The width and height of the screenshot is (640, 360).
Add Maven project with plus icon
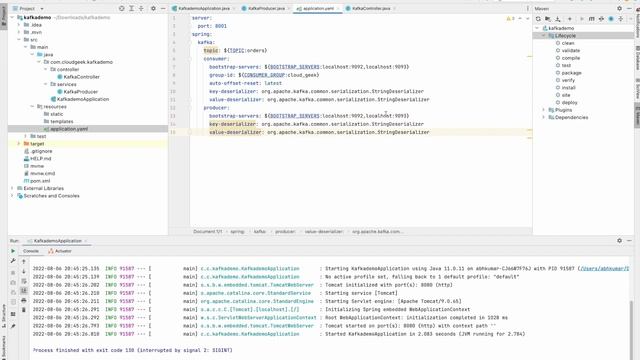tap(569, 19)
